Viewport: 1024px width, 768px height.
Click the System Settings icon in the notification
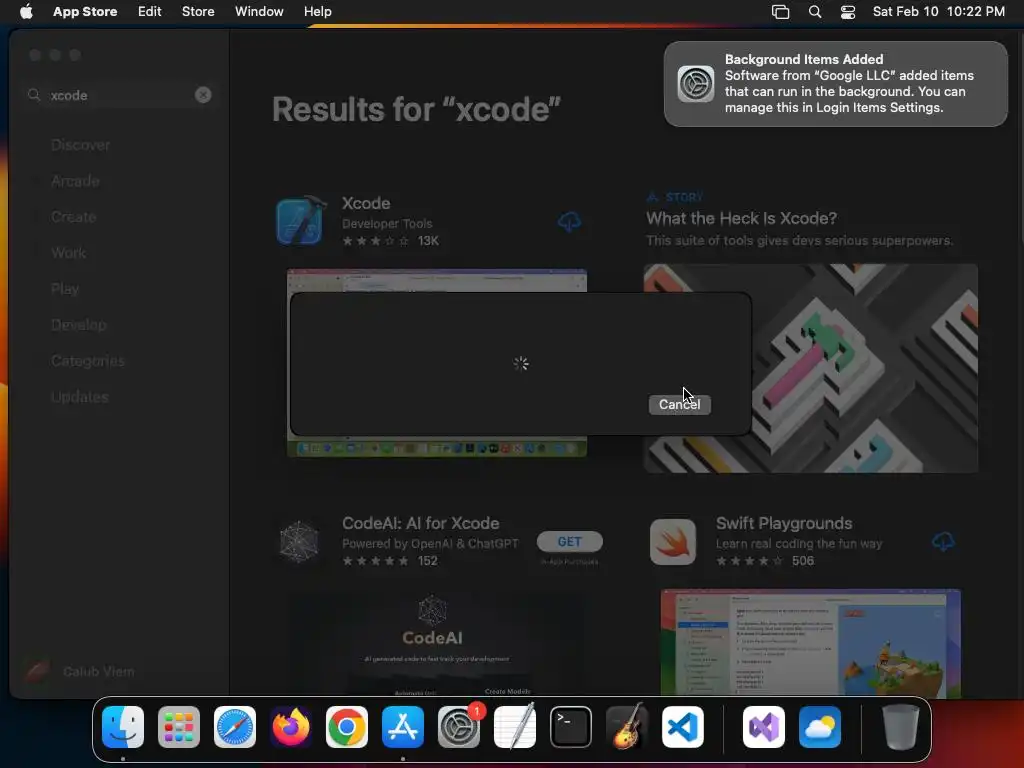tap(696, 84)
